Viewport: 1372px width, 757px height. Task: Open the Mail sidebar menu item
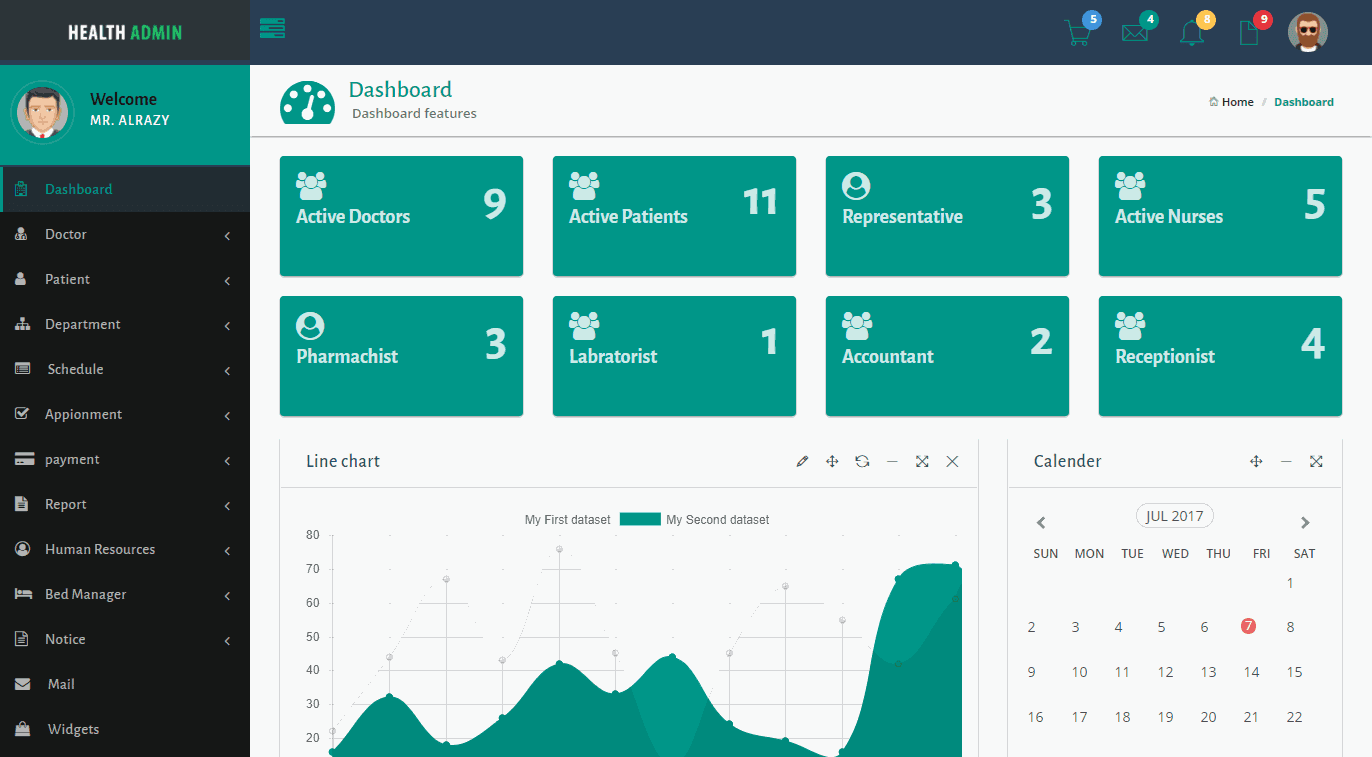pos(61,684)
